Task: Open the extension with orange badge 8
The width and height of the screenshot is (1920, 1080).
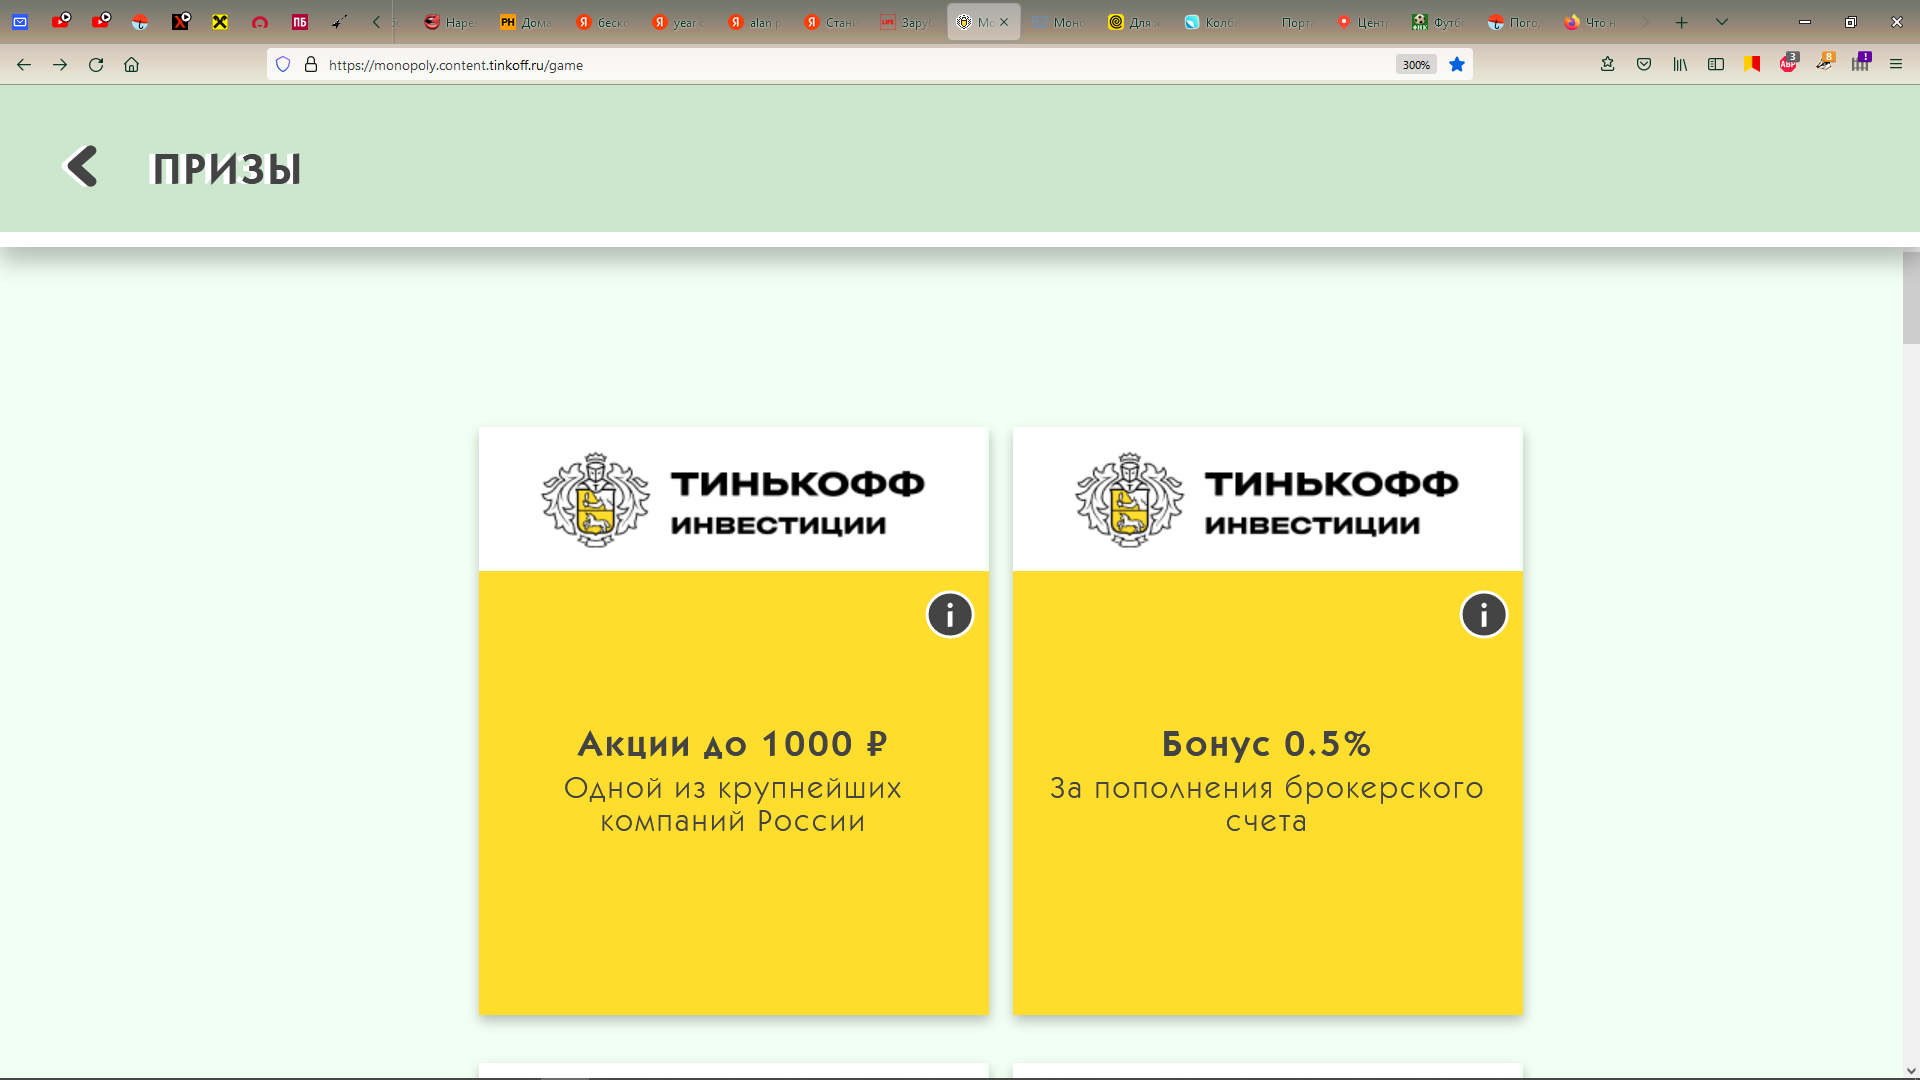Action: [x=1825, y=63]
